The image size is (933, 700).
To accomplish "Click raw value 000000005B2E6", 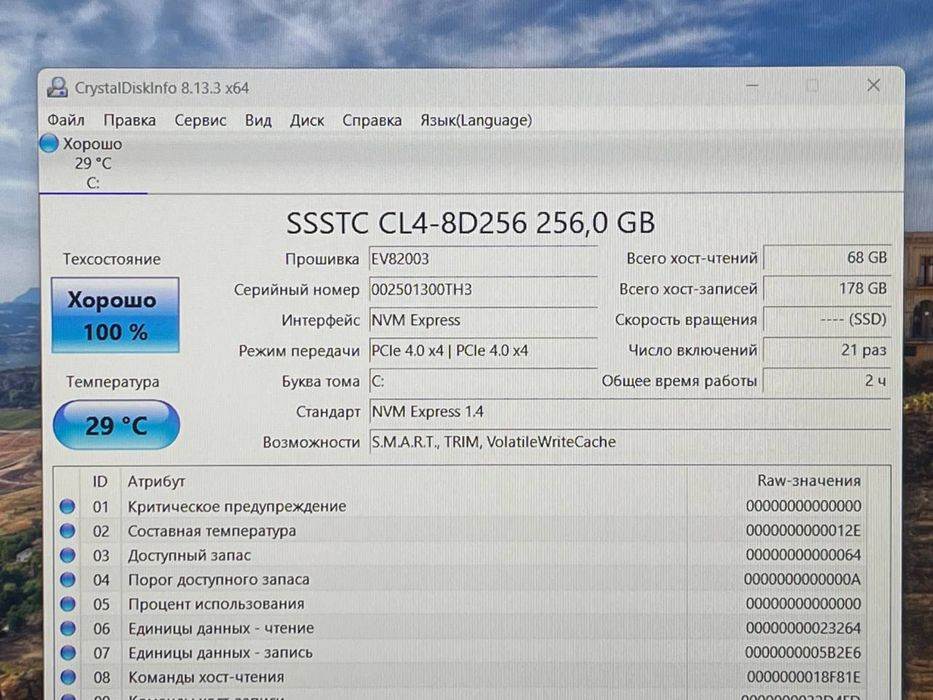I will point(803,652).
